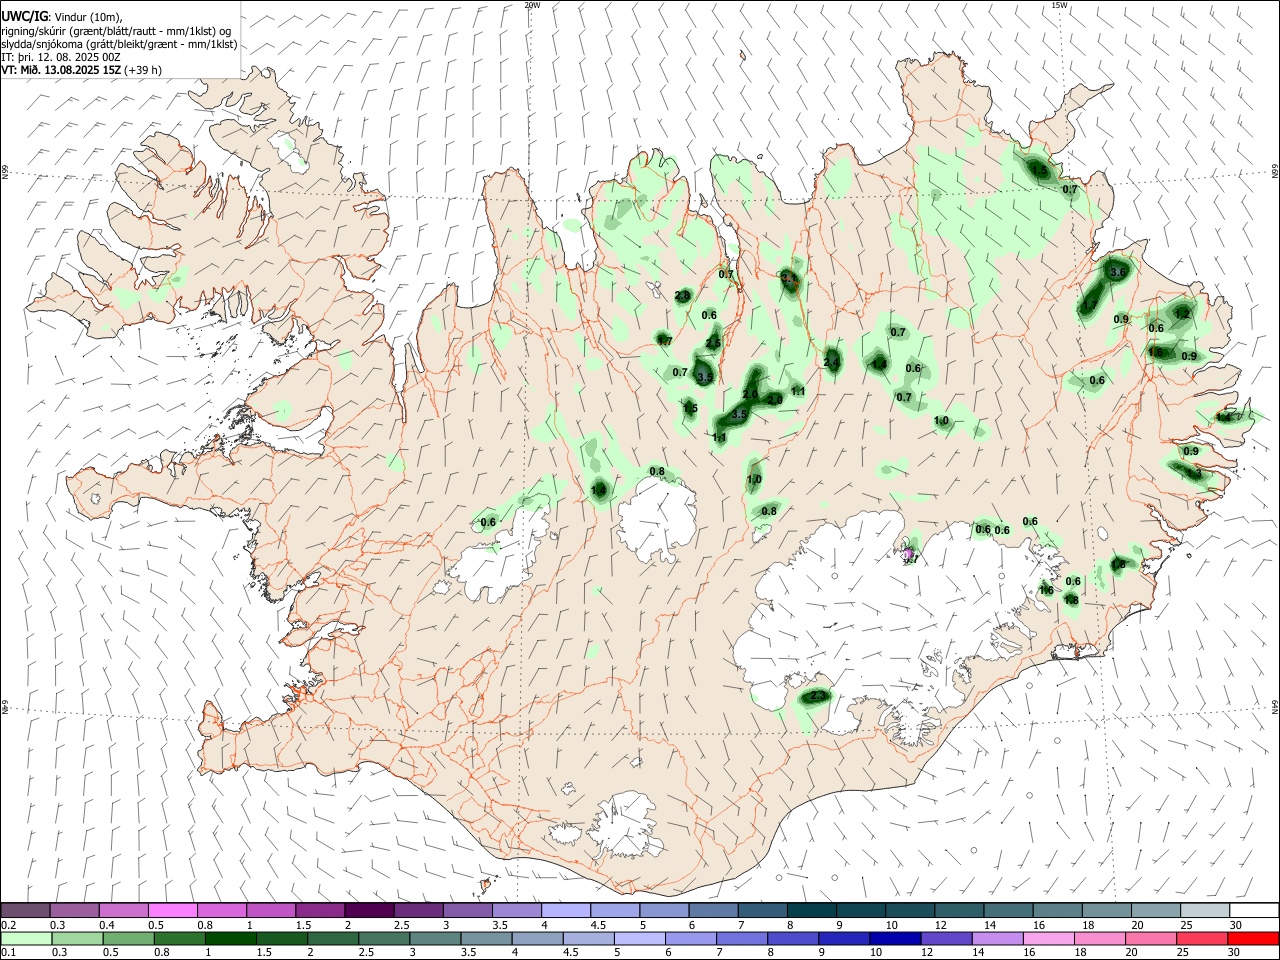Click the darkest green 1–1.5 rain legend swatch
Image resolution: width=1280 pixels, height=960 pixels.
coord(231,939)
